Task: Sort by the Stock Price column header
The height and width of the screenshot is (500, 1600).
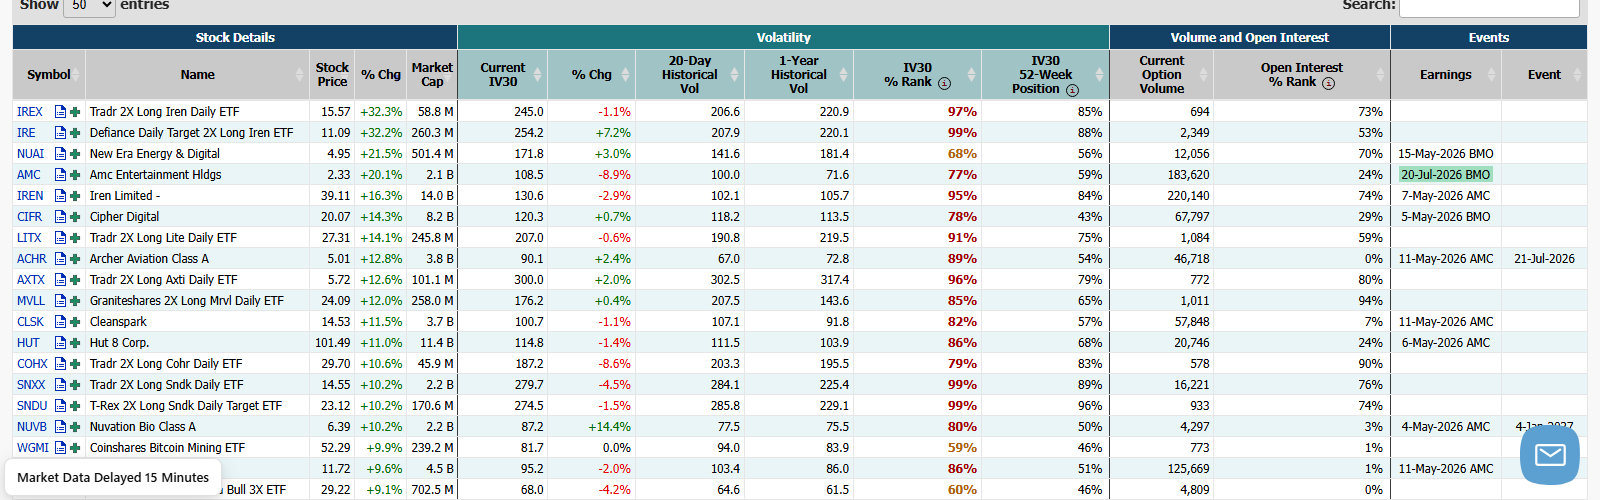Action: click(332, 75)
